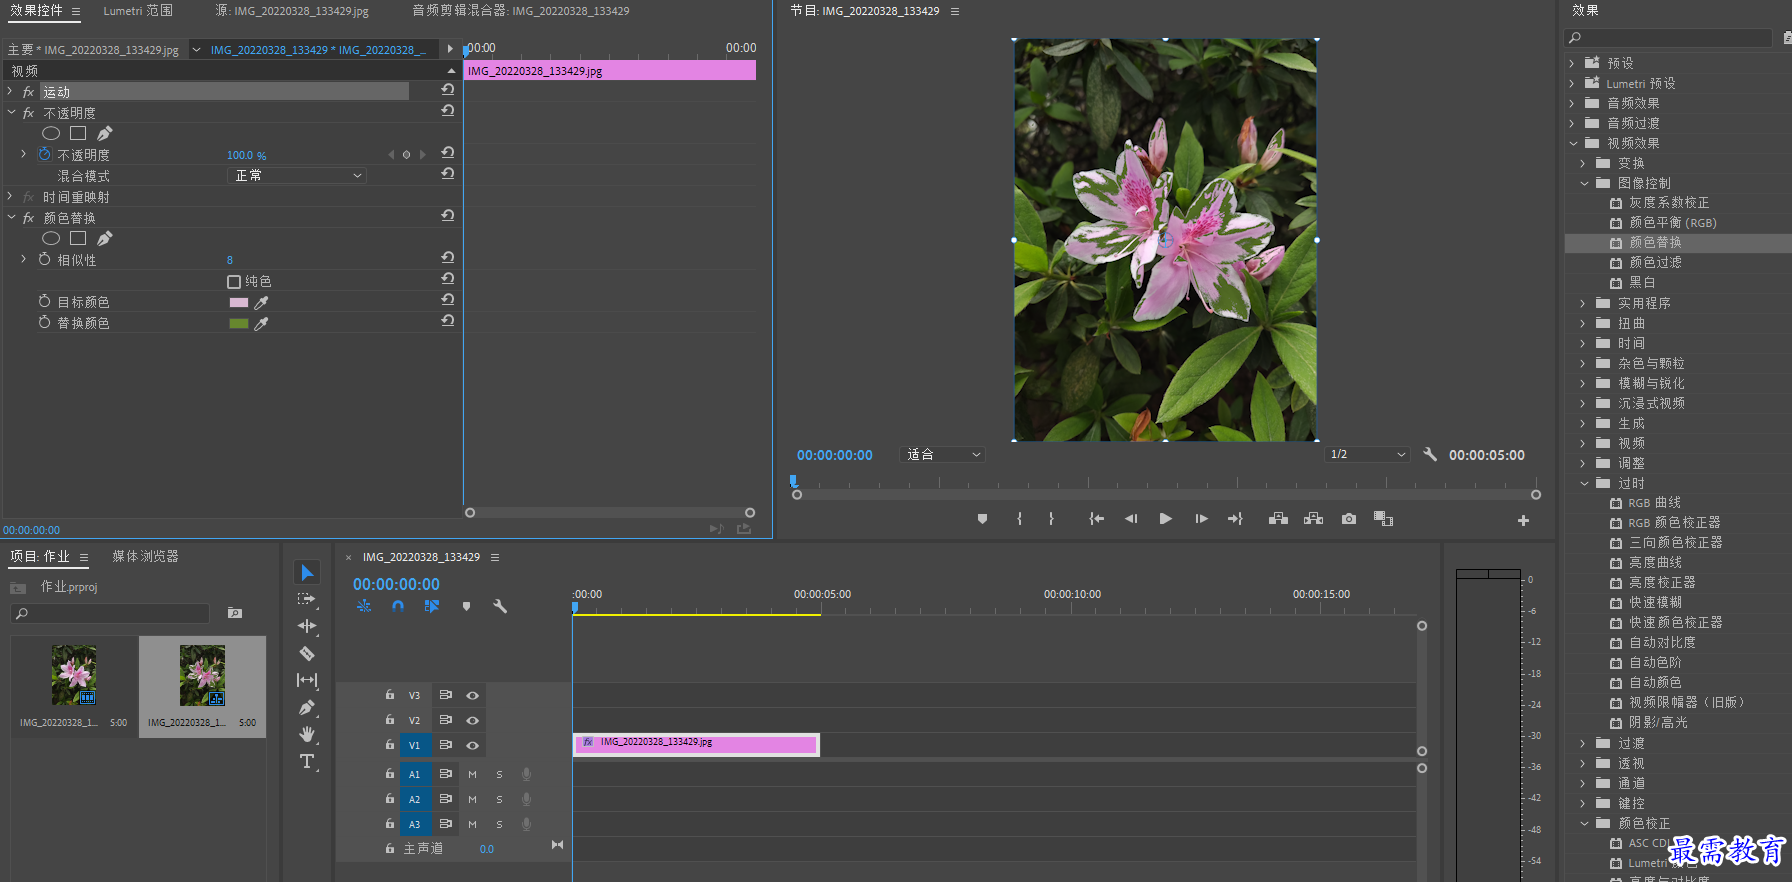Image resolution: width=1792 pixels, height=882 pixels.
Task: Toggle V1 track output eye
Action: coord(472,745)
